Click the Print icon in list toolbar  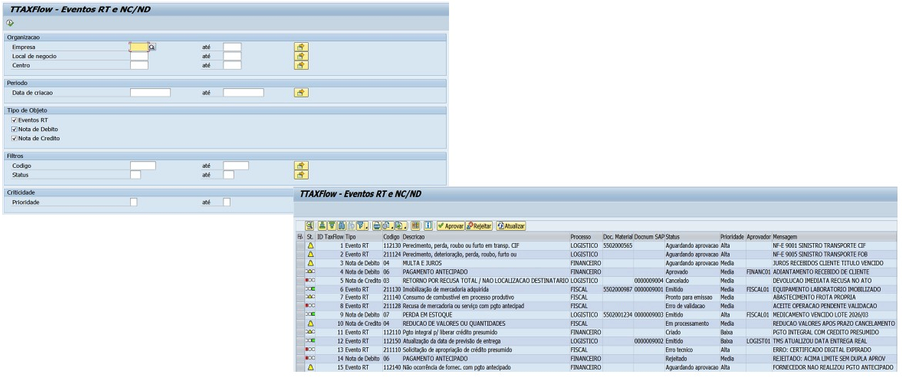tap(377, 226)
